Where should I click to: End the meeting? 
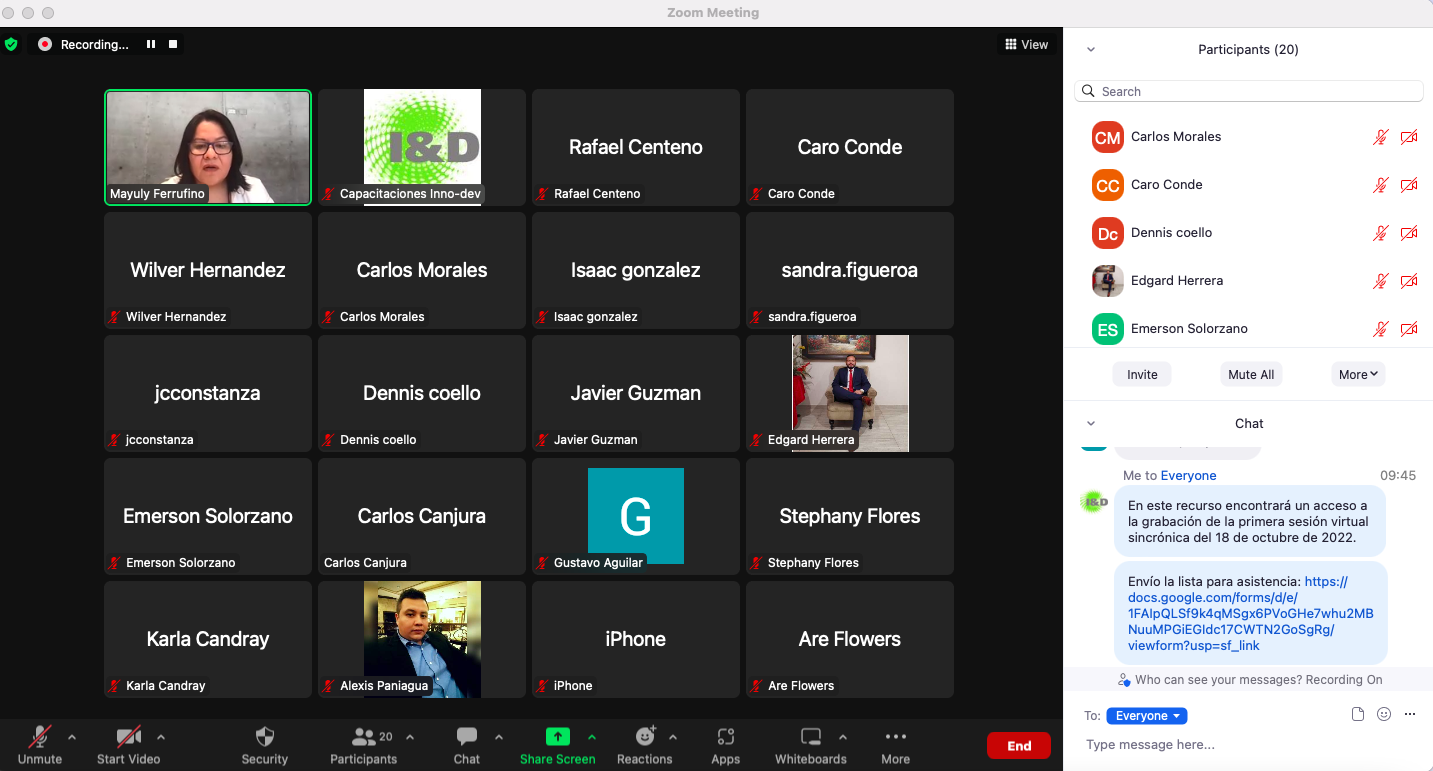click(1019, 745)
